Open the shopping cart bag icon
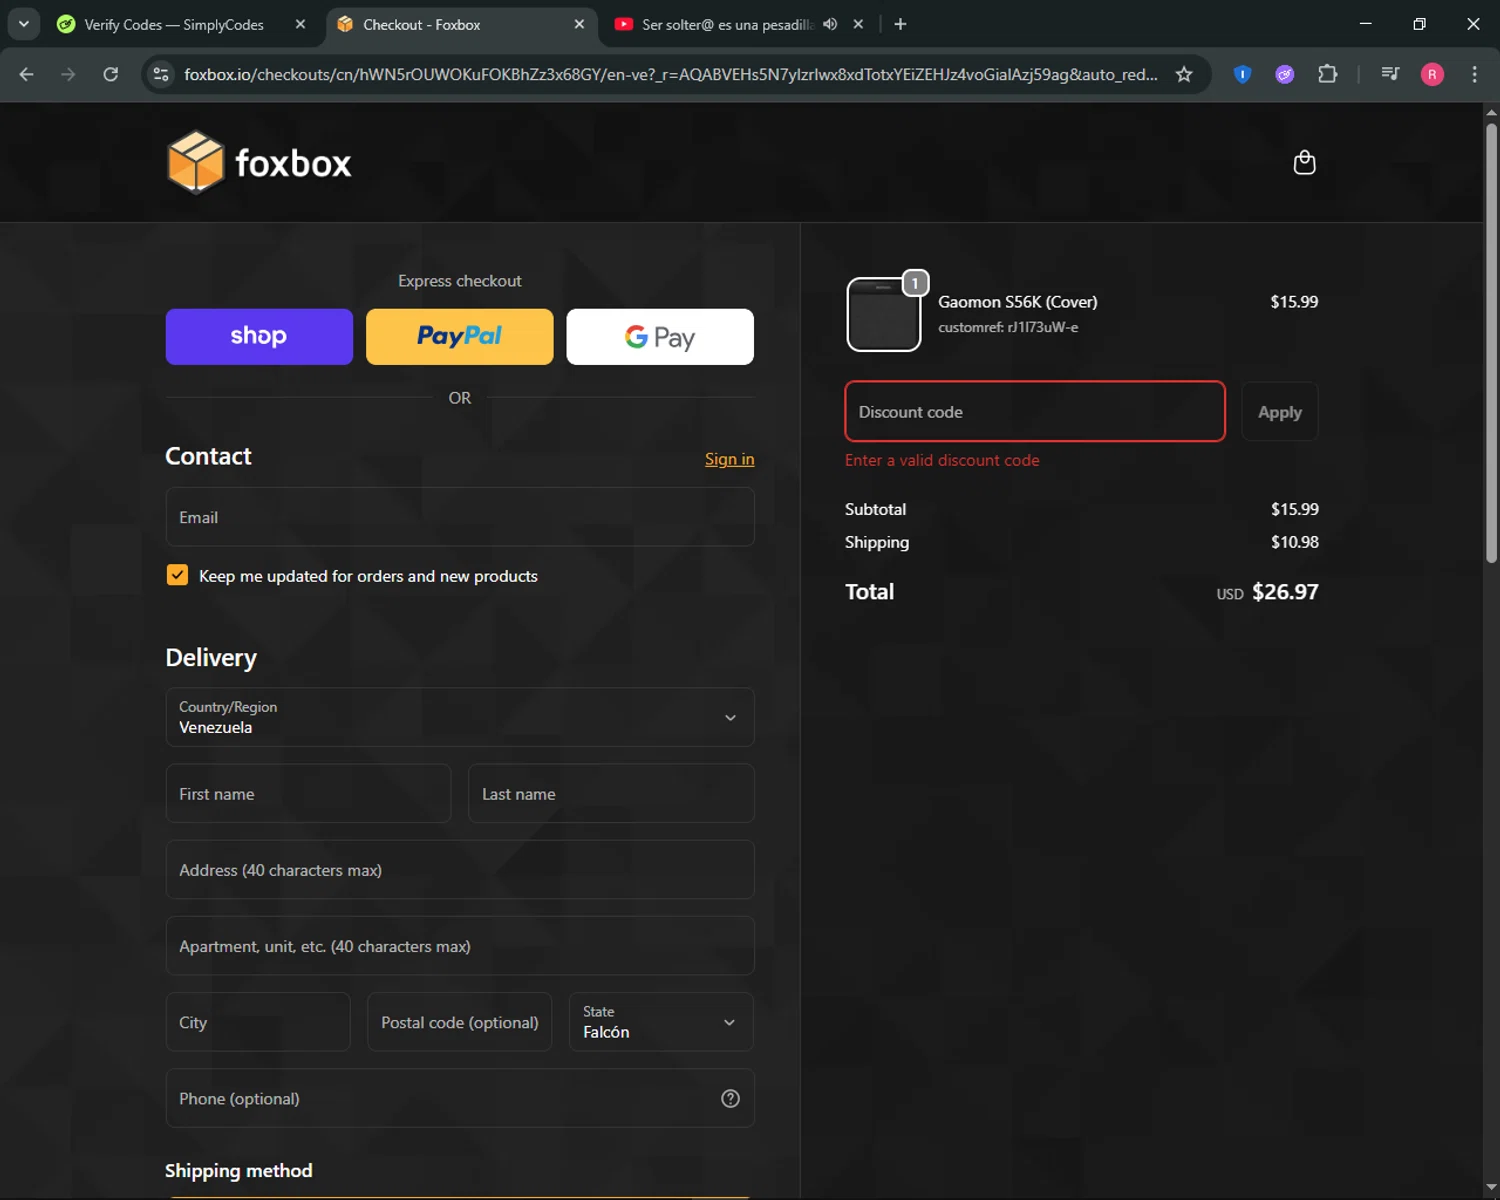 point(1304,163)
